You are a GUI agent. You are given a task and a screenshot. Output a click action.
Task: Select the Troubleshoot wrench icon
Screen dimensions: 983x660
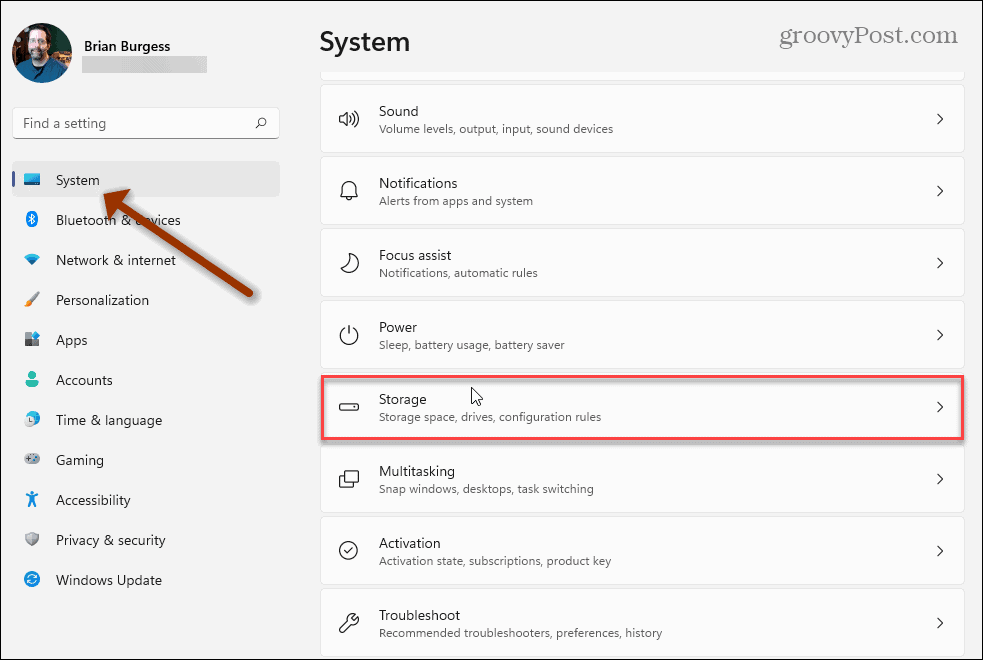(x=348, y=622)
